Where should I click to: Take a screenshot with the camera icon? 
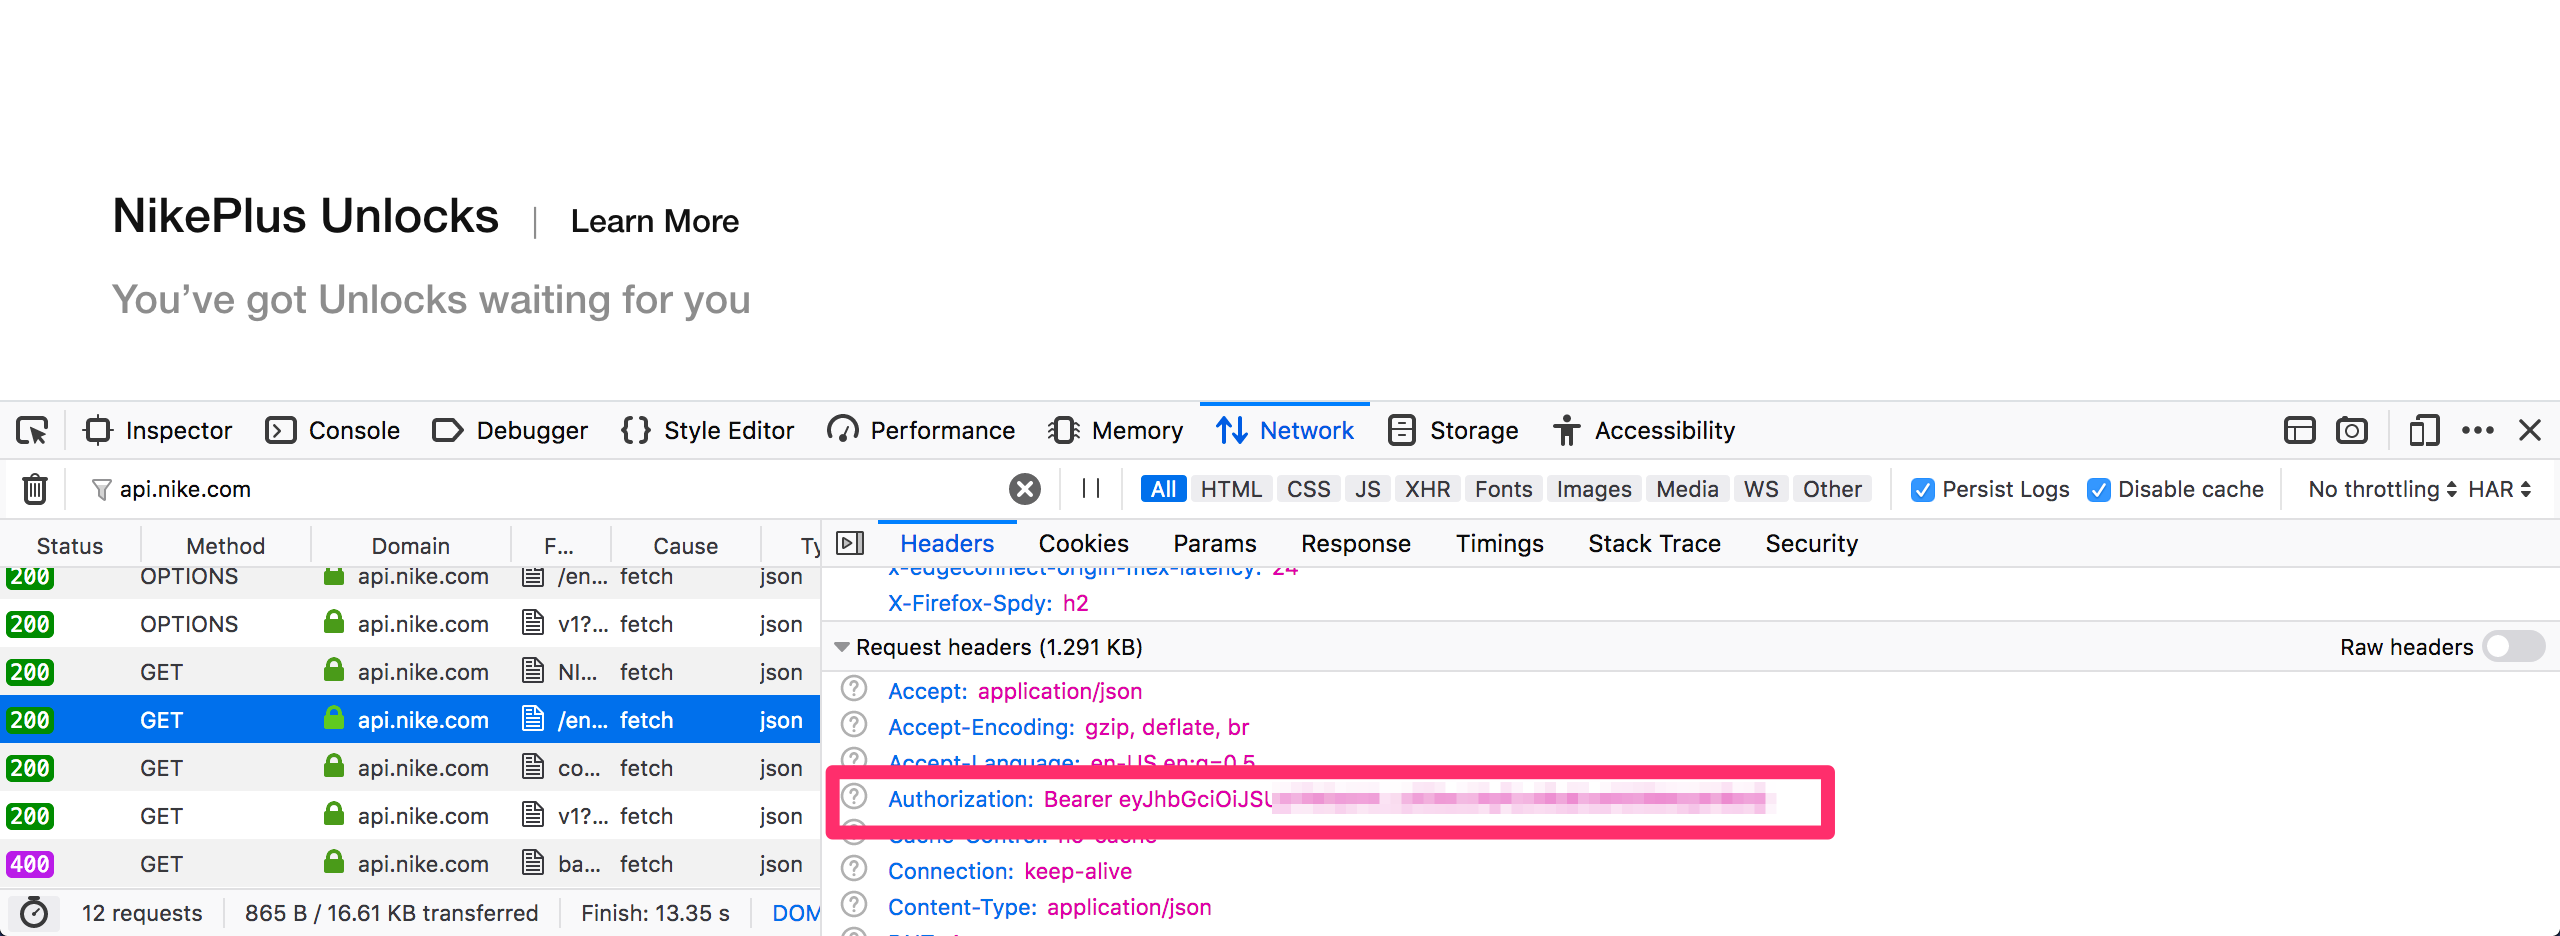click(2352, 431)
